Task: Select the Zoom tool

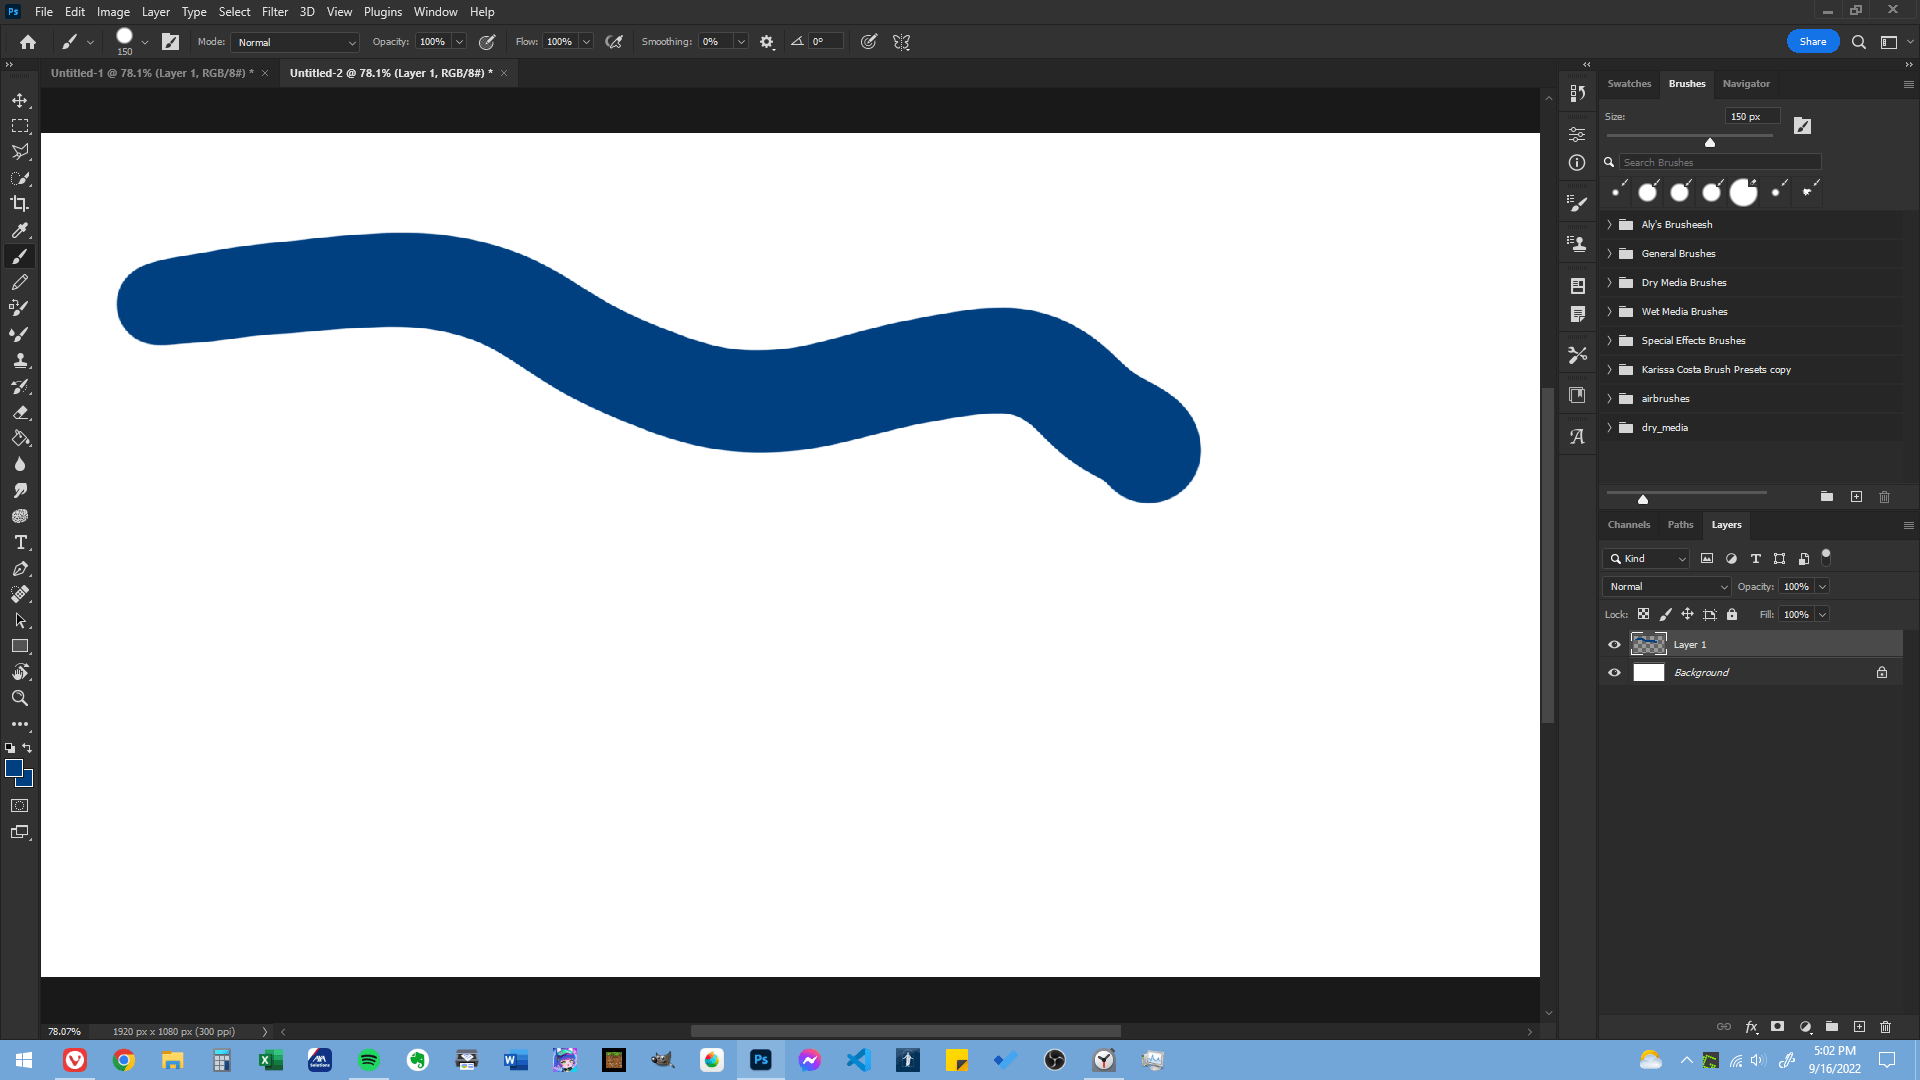Action: click(20, 698)
